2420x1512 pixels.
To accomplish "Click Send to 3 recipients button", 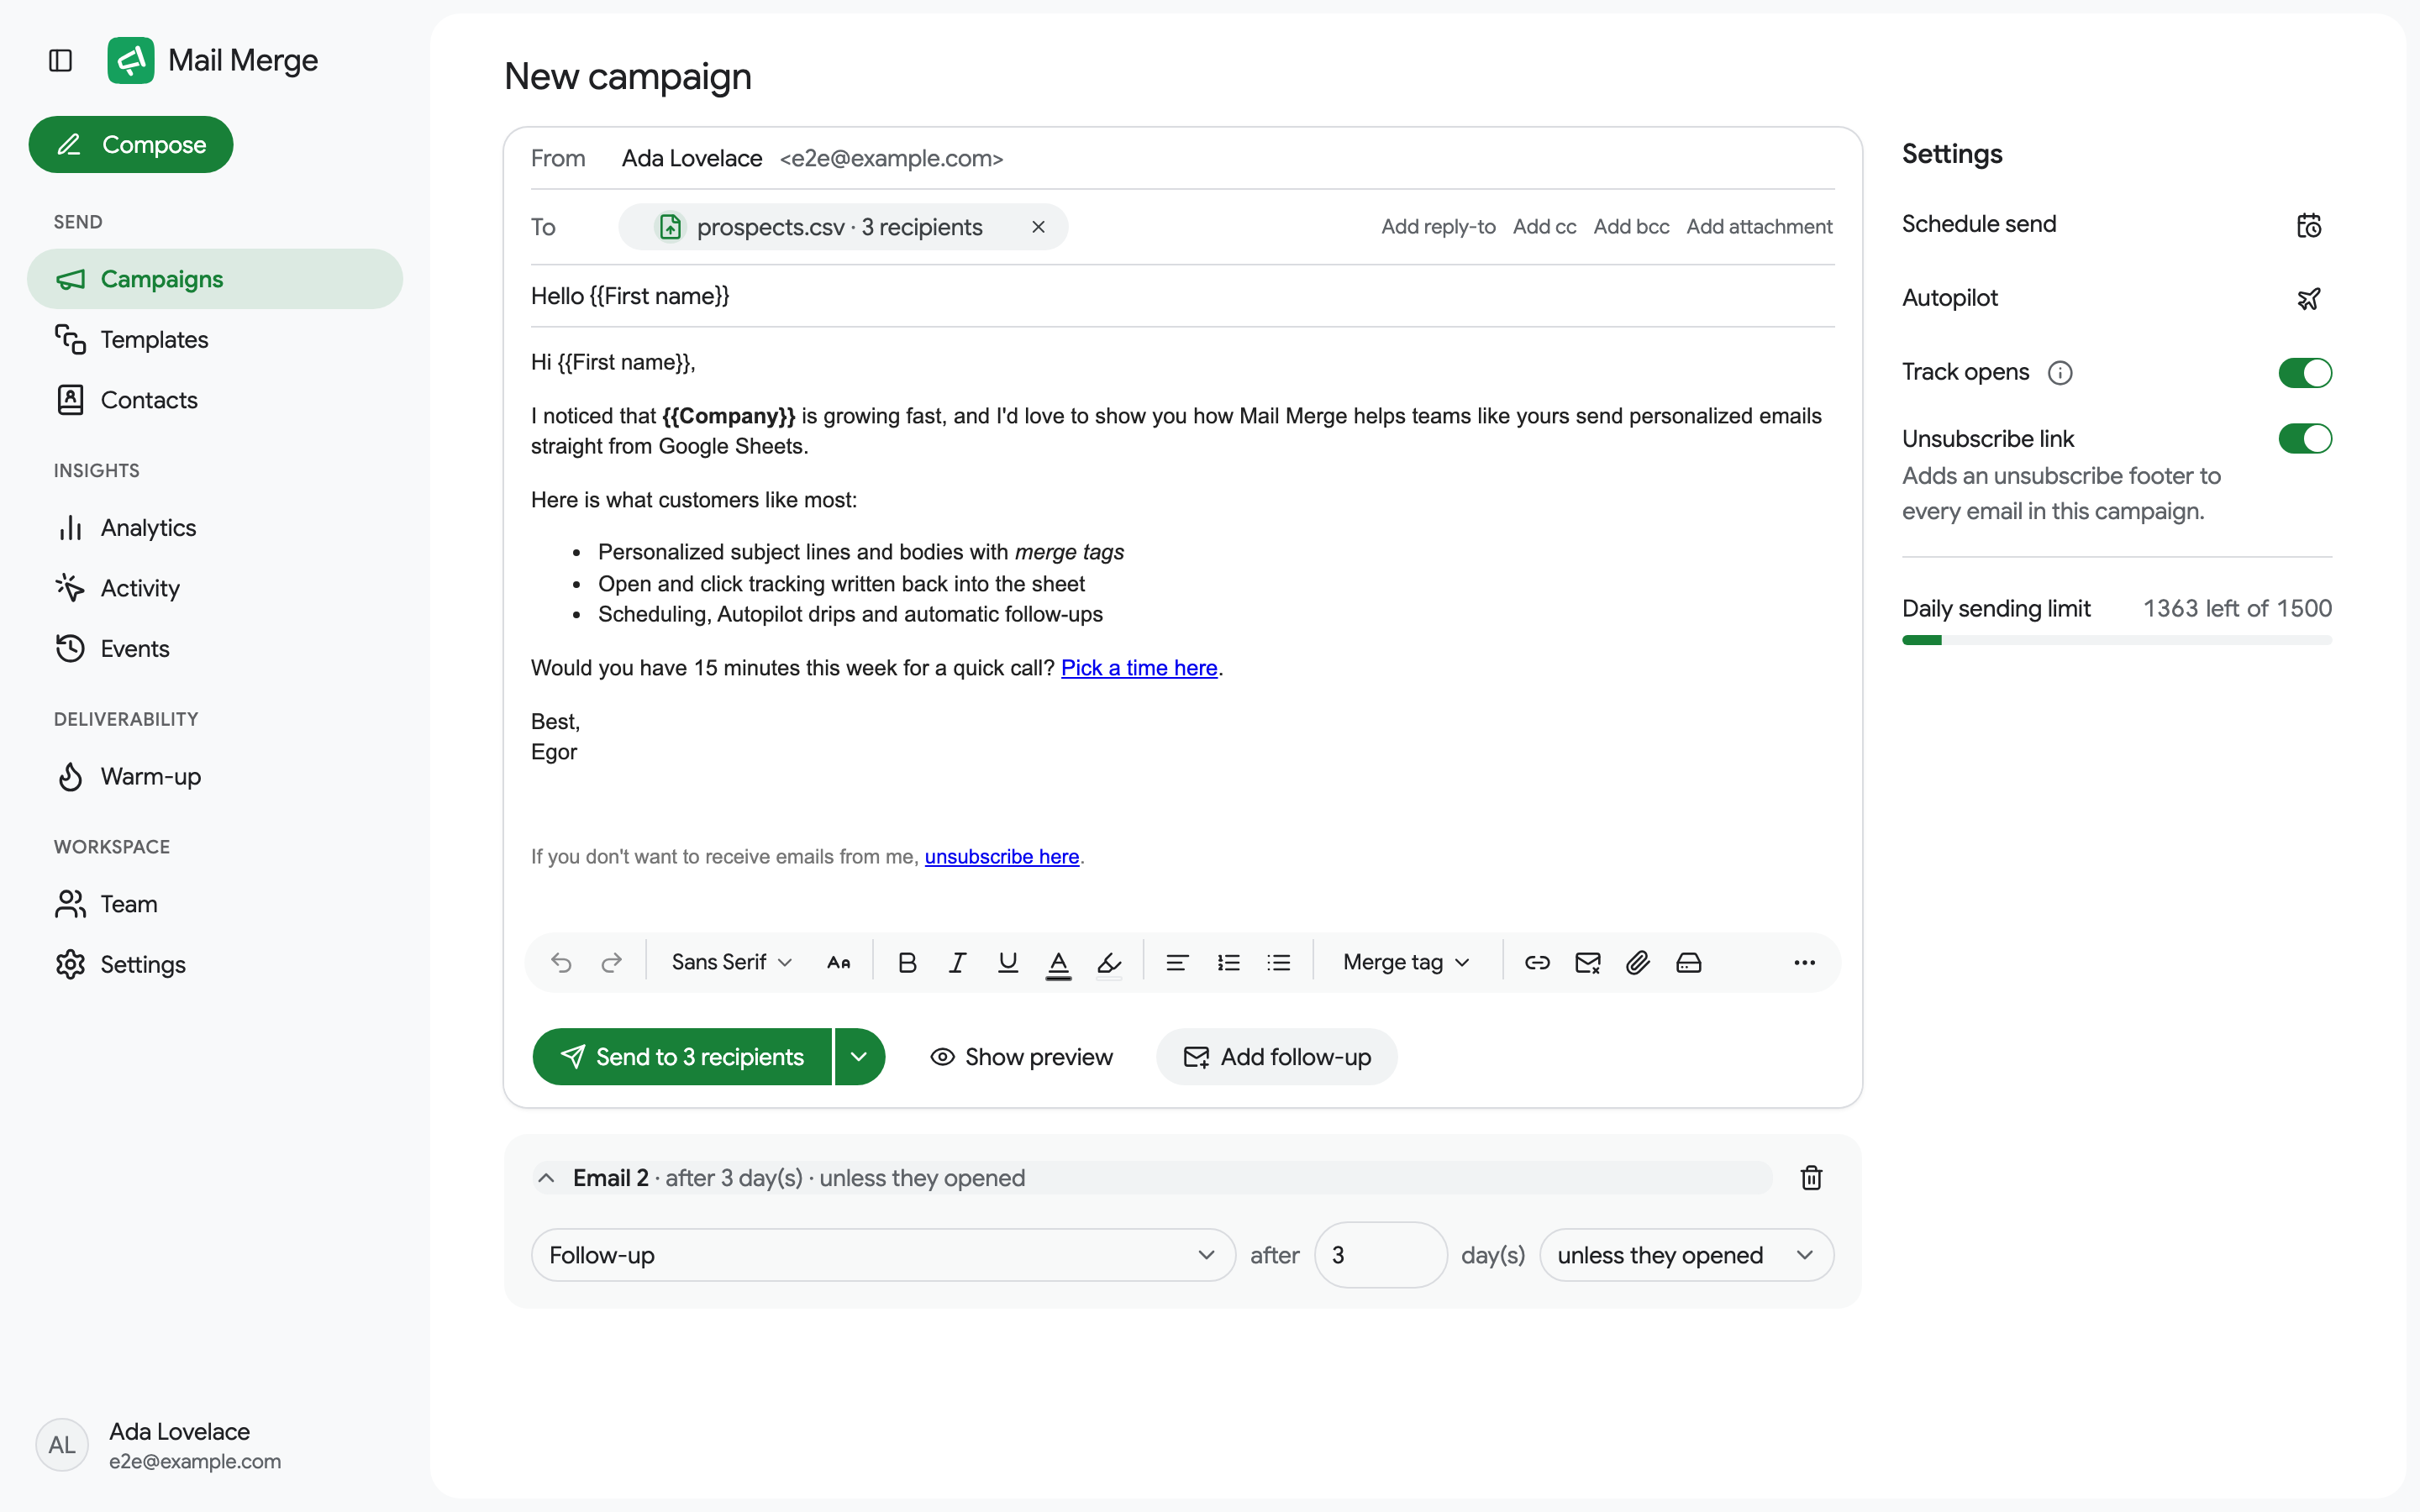I will (x=682, y=1056).
